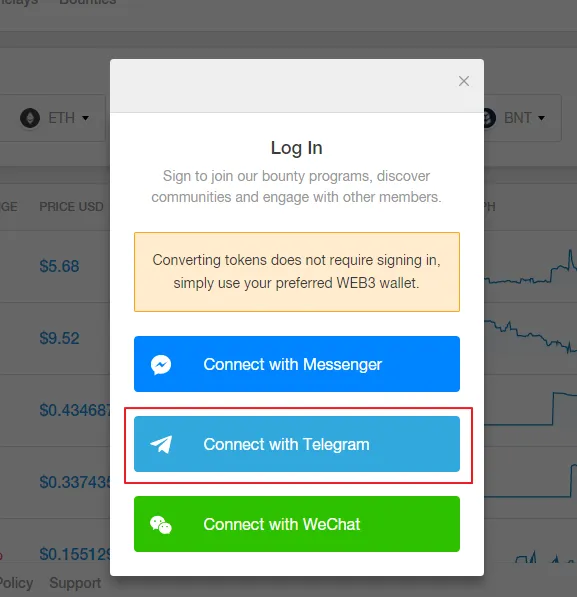Click the WEB3 wallet notice box
This screenshot has height=597, width=577.
(x=297, y=272)
